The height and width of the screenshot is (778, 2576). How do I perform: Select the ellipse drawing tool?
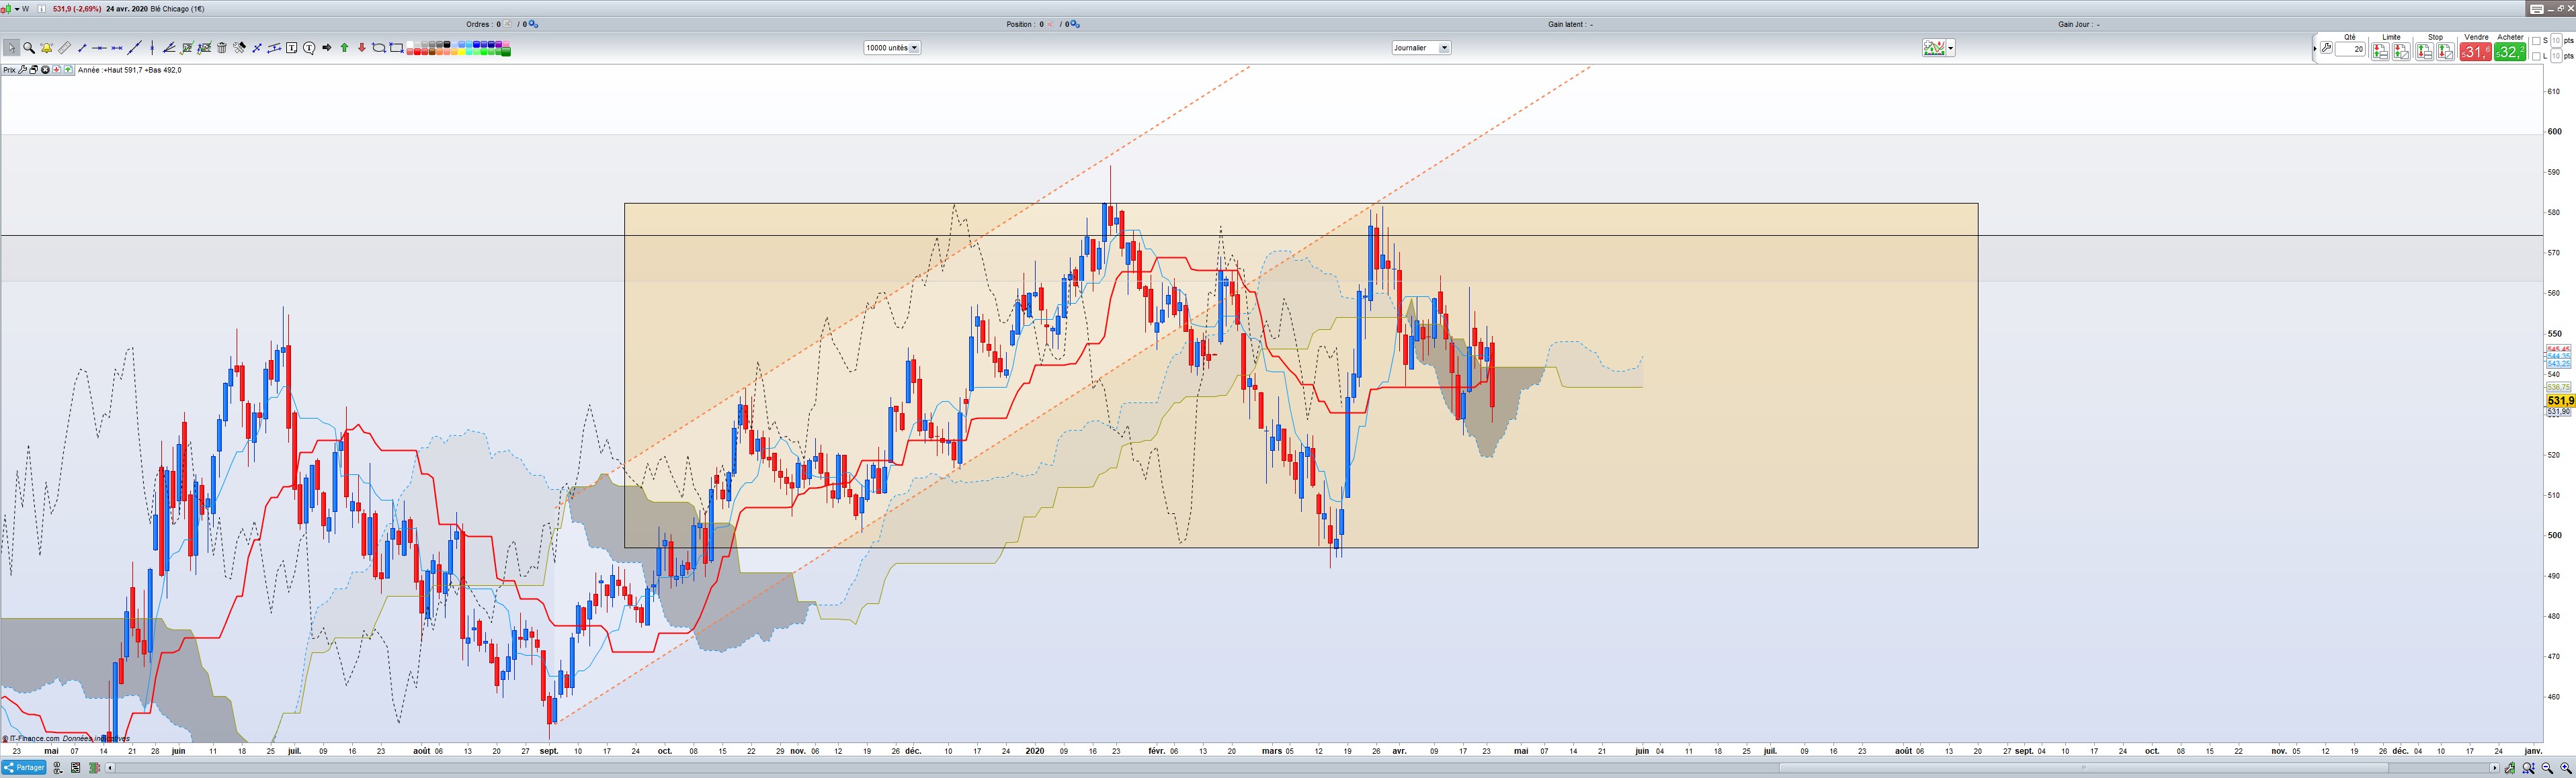click(379, 48)
